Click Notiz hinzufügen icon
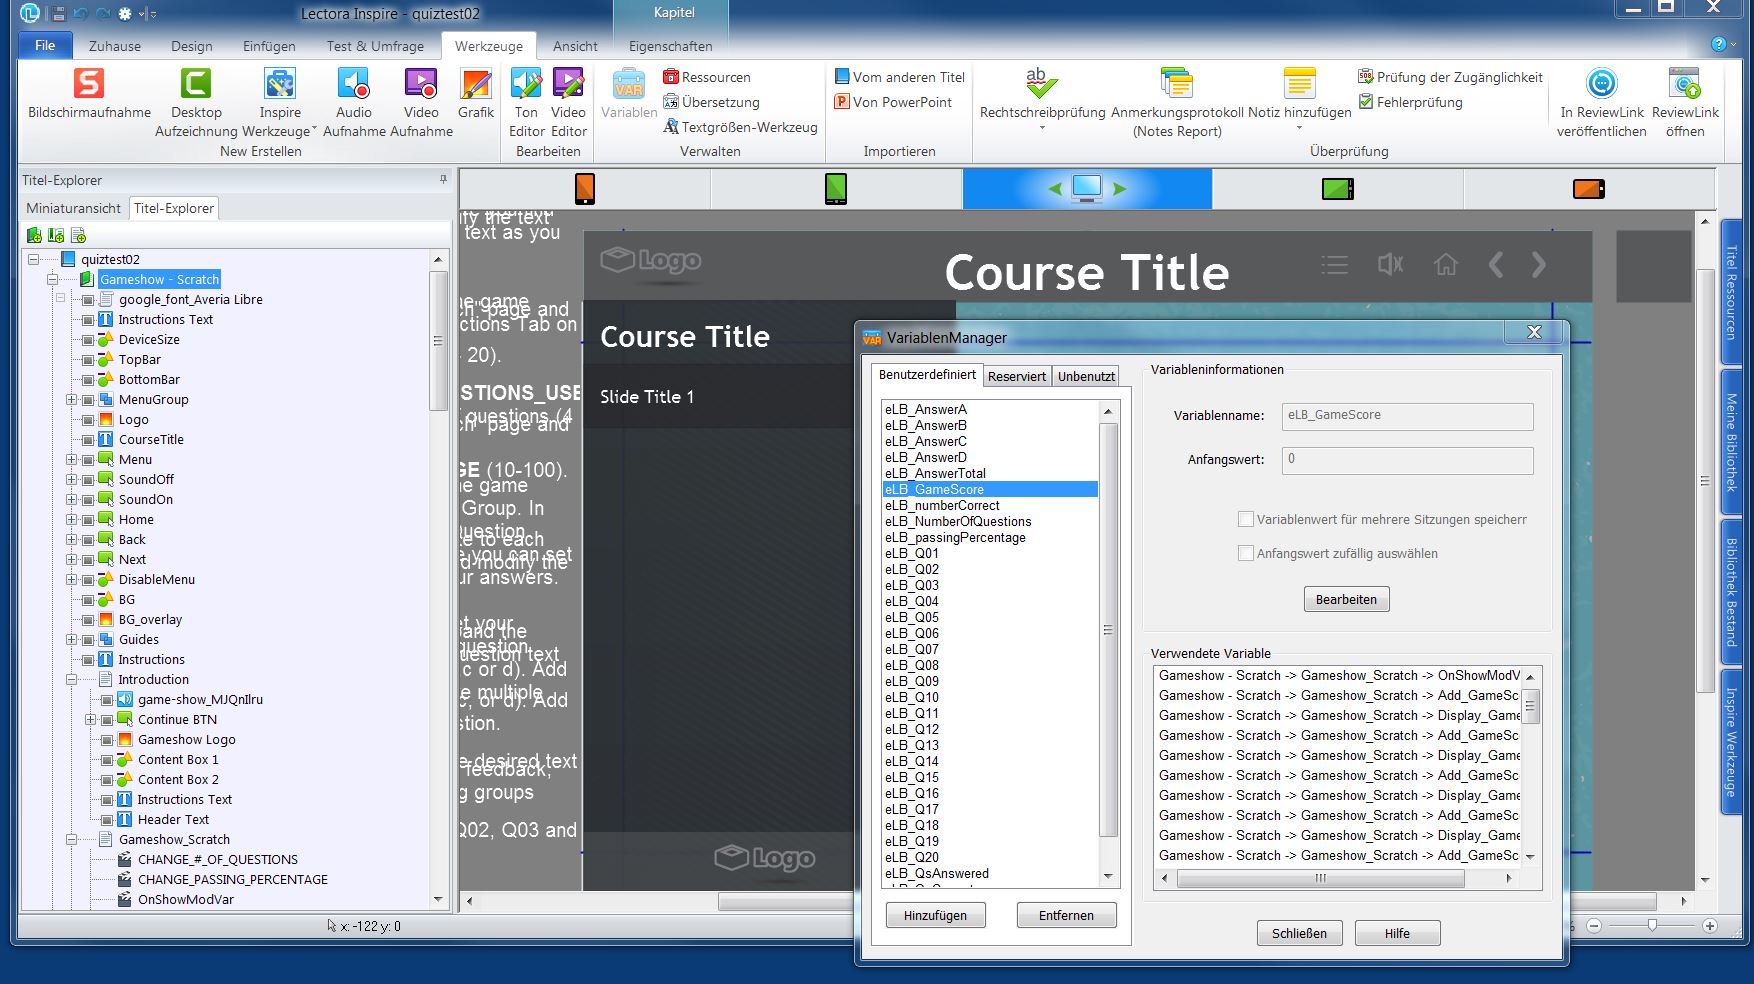The image size is (1754, 984). (1299, 84)
